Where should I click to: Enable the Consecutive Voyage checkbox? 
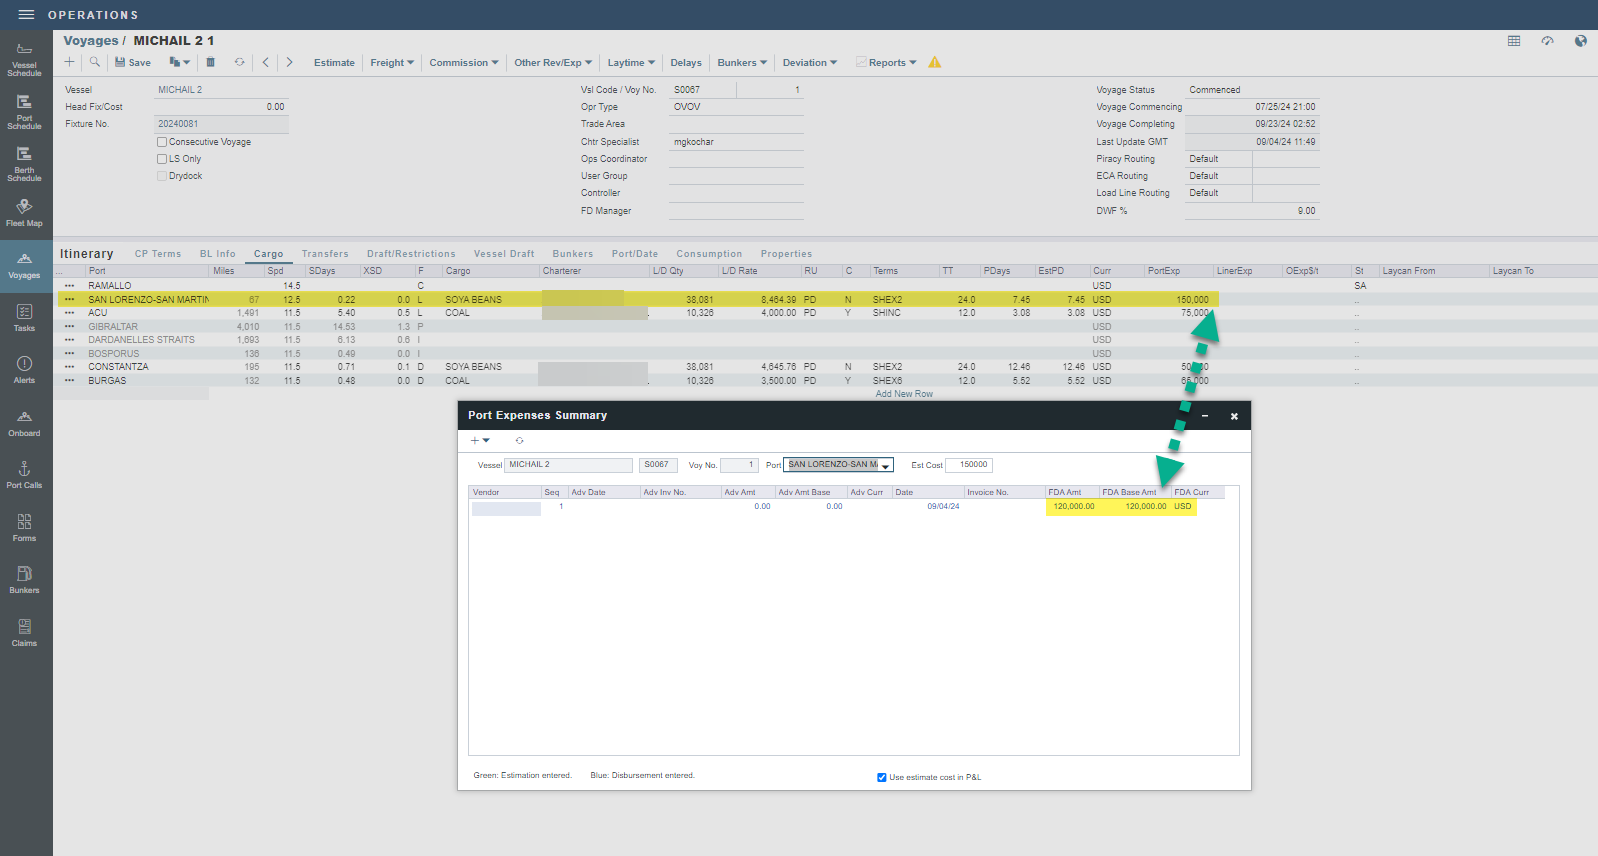tap(162, 142)
